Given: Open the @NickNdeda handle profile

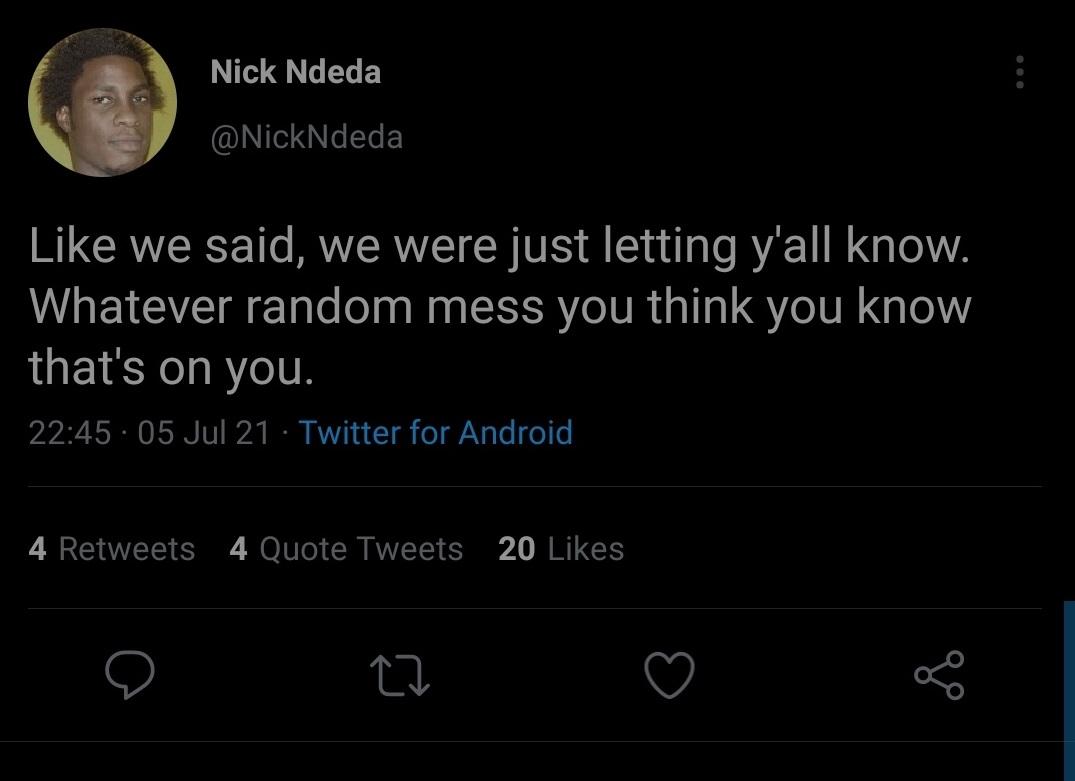Looking at the screenshot, I should (306, 137).
